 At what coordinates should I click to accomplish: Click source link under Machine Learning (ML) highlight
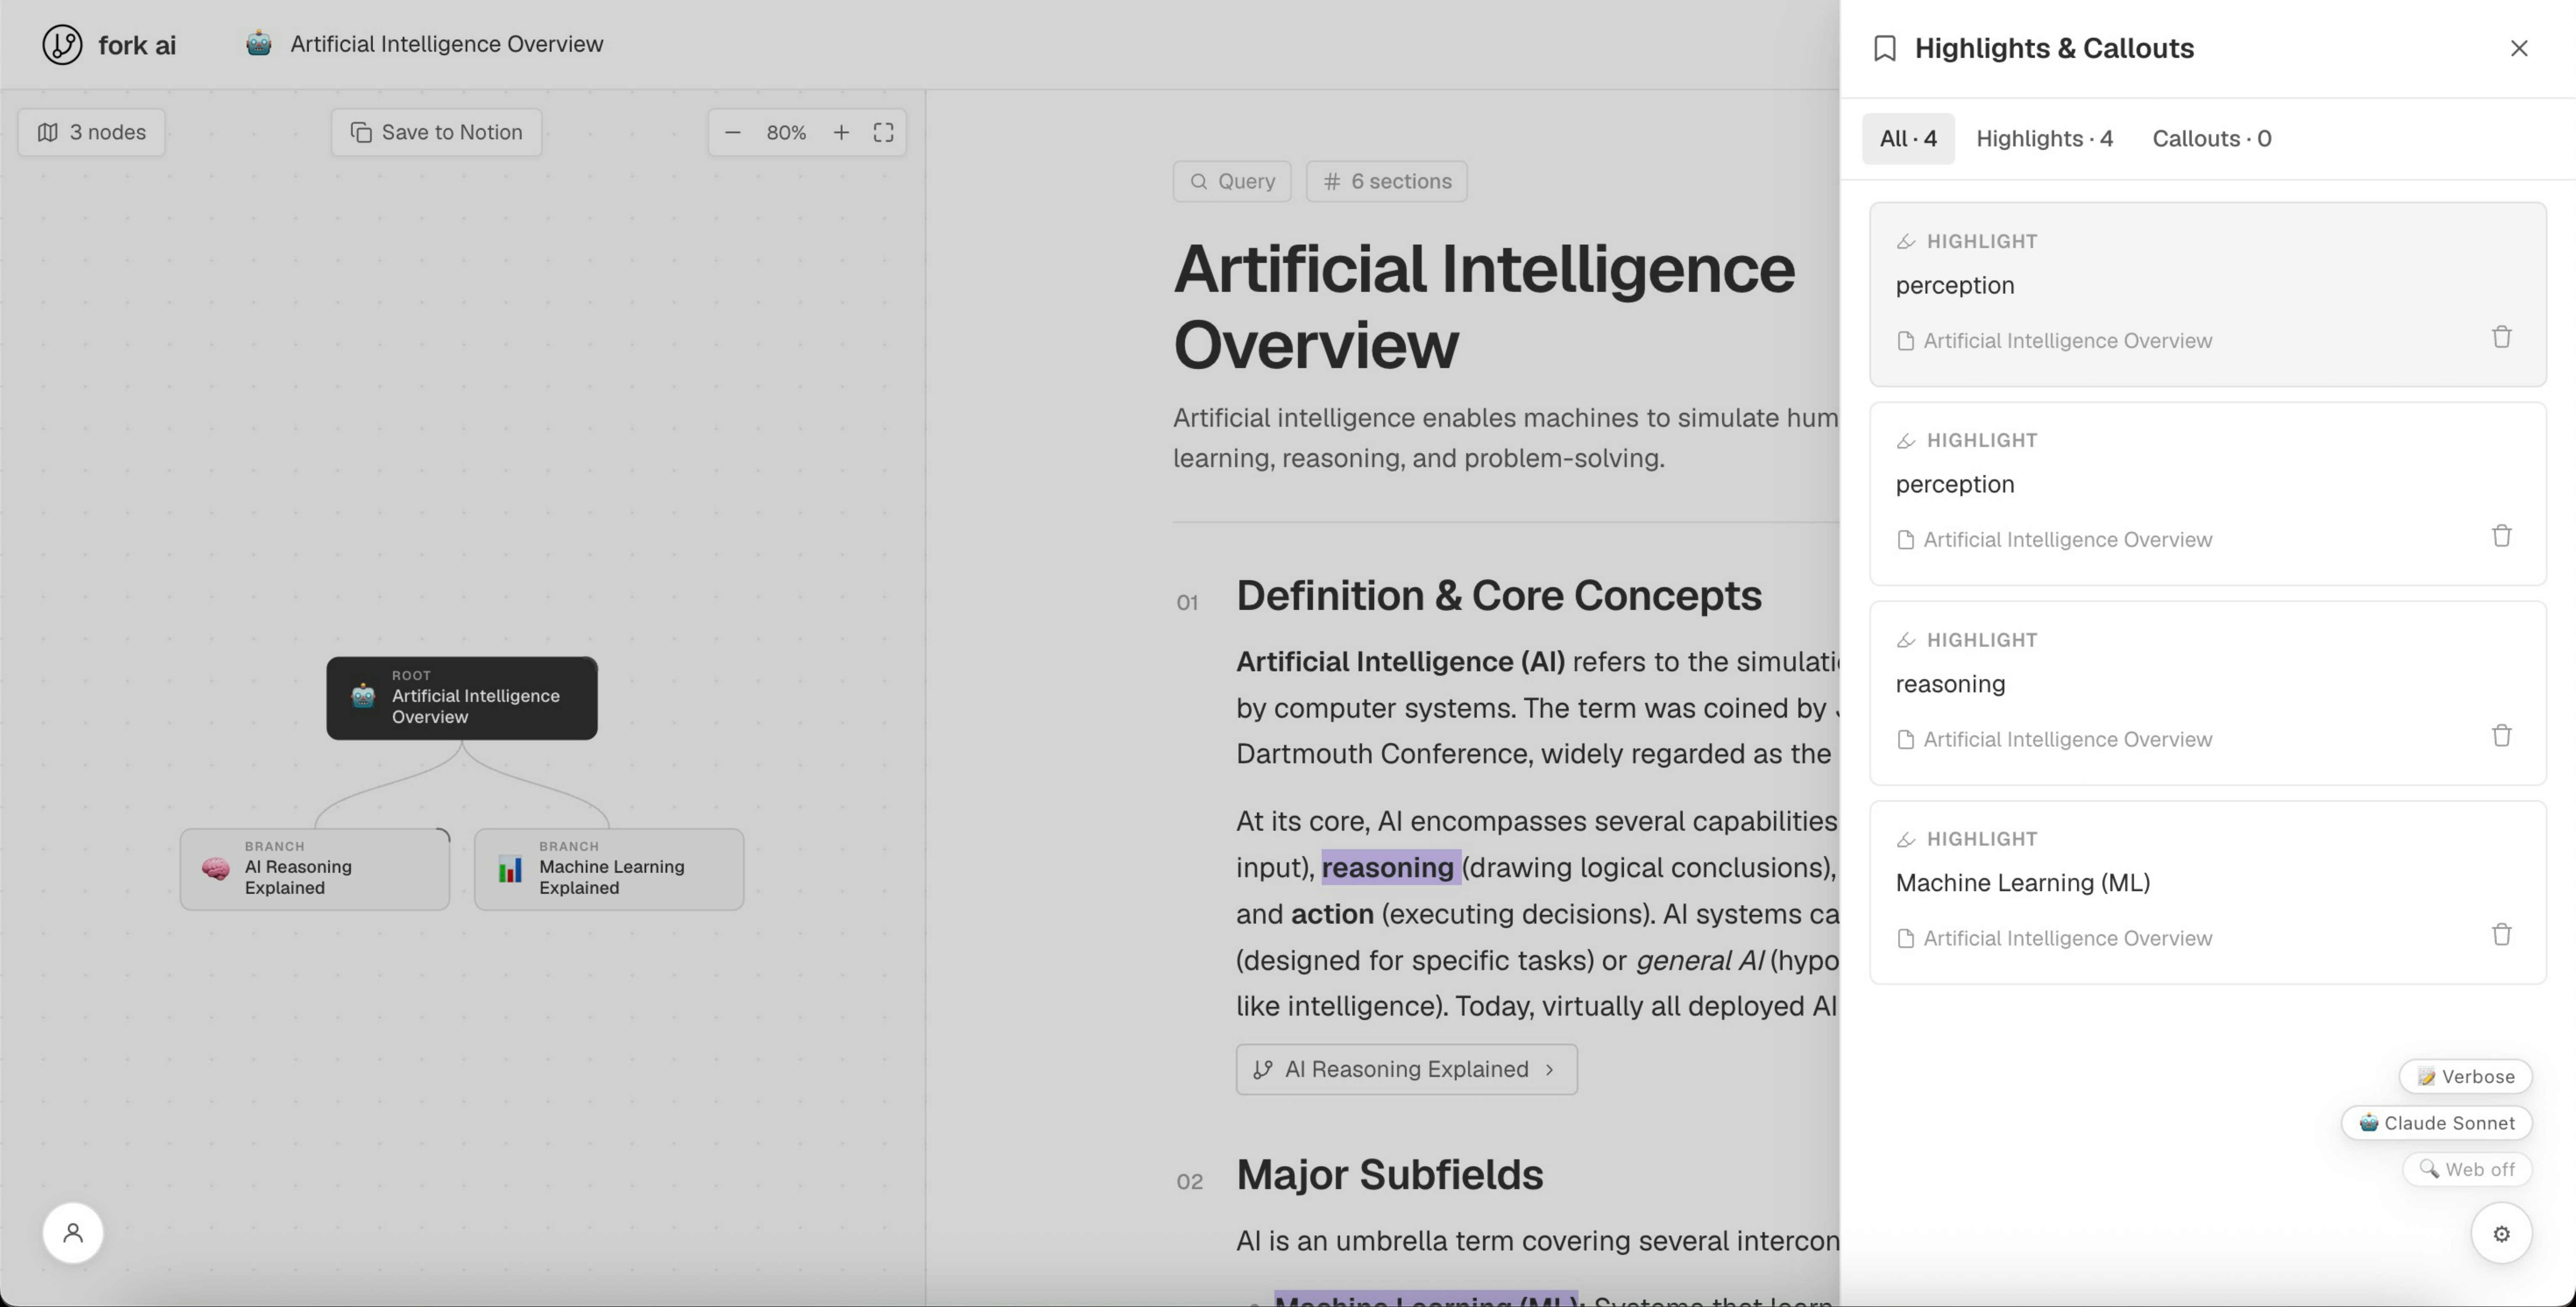(x=2055, y=938)
